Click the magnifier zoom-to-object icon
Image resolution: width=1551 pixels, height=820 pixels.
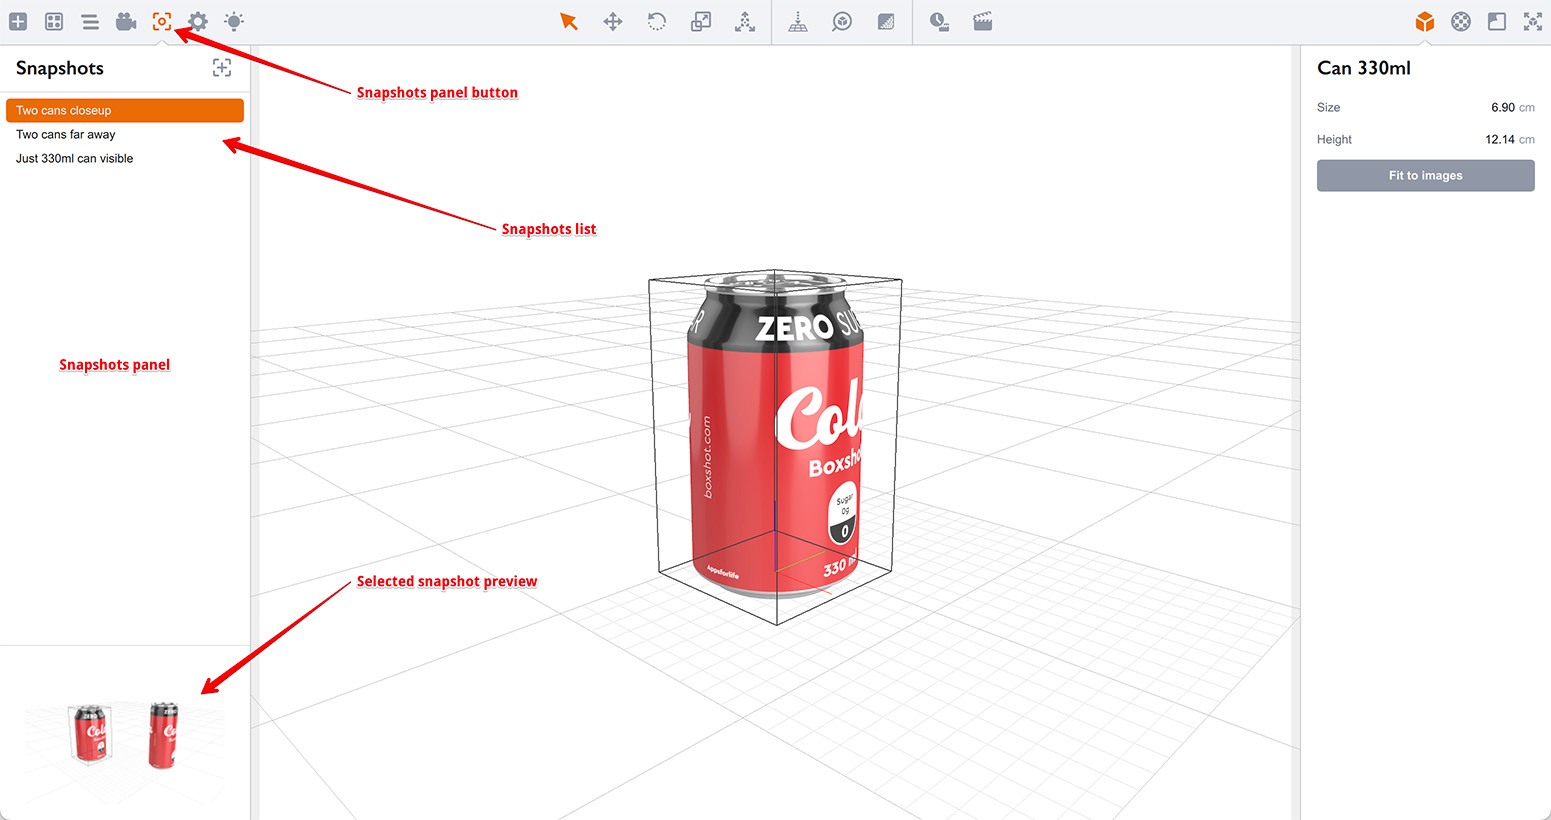click(842, 21)
